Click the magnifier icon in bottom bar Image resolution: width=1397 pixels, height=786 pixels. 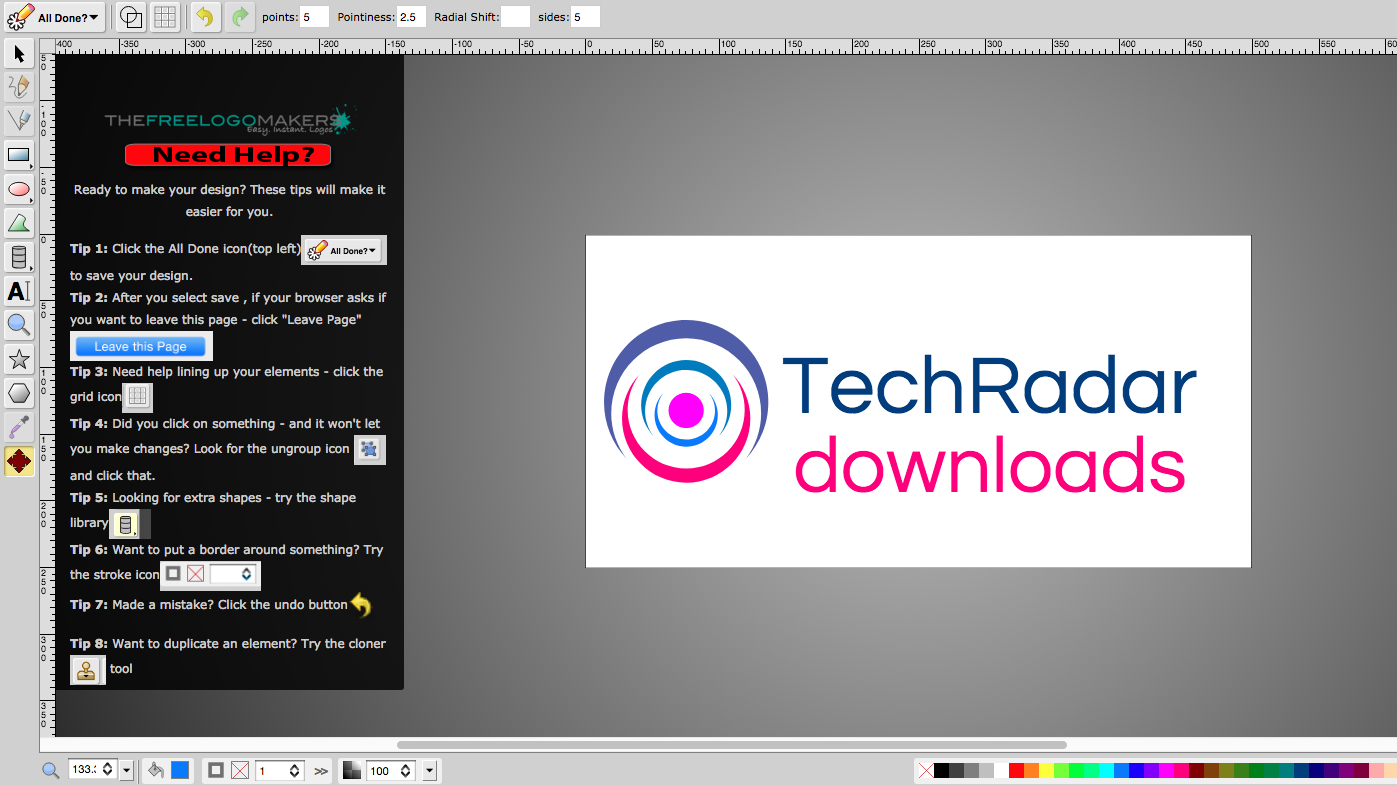[x=50, y=770]
